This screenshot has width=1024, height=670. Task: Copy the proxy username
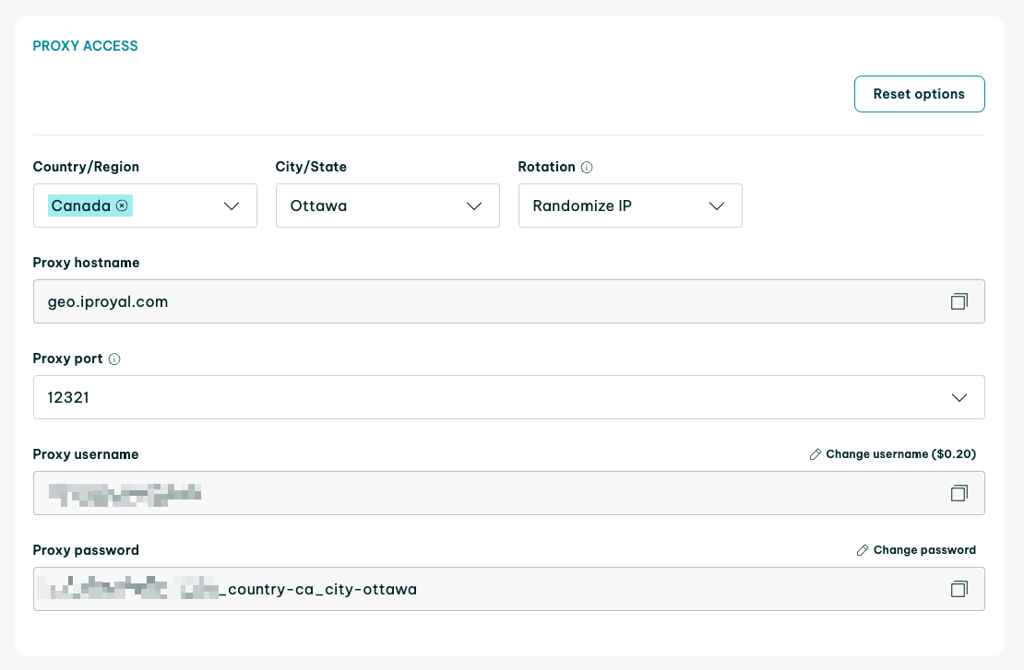pyautogui.click(x=959, y=493)
